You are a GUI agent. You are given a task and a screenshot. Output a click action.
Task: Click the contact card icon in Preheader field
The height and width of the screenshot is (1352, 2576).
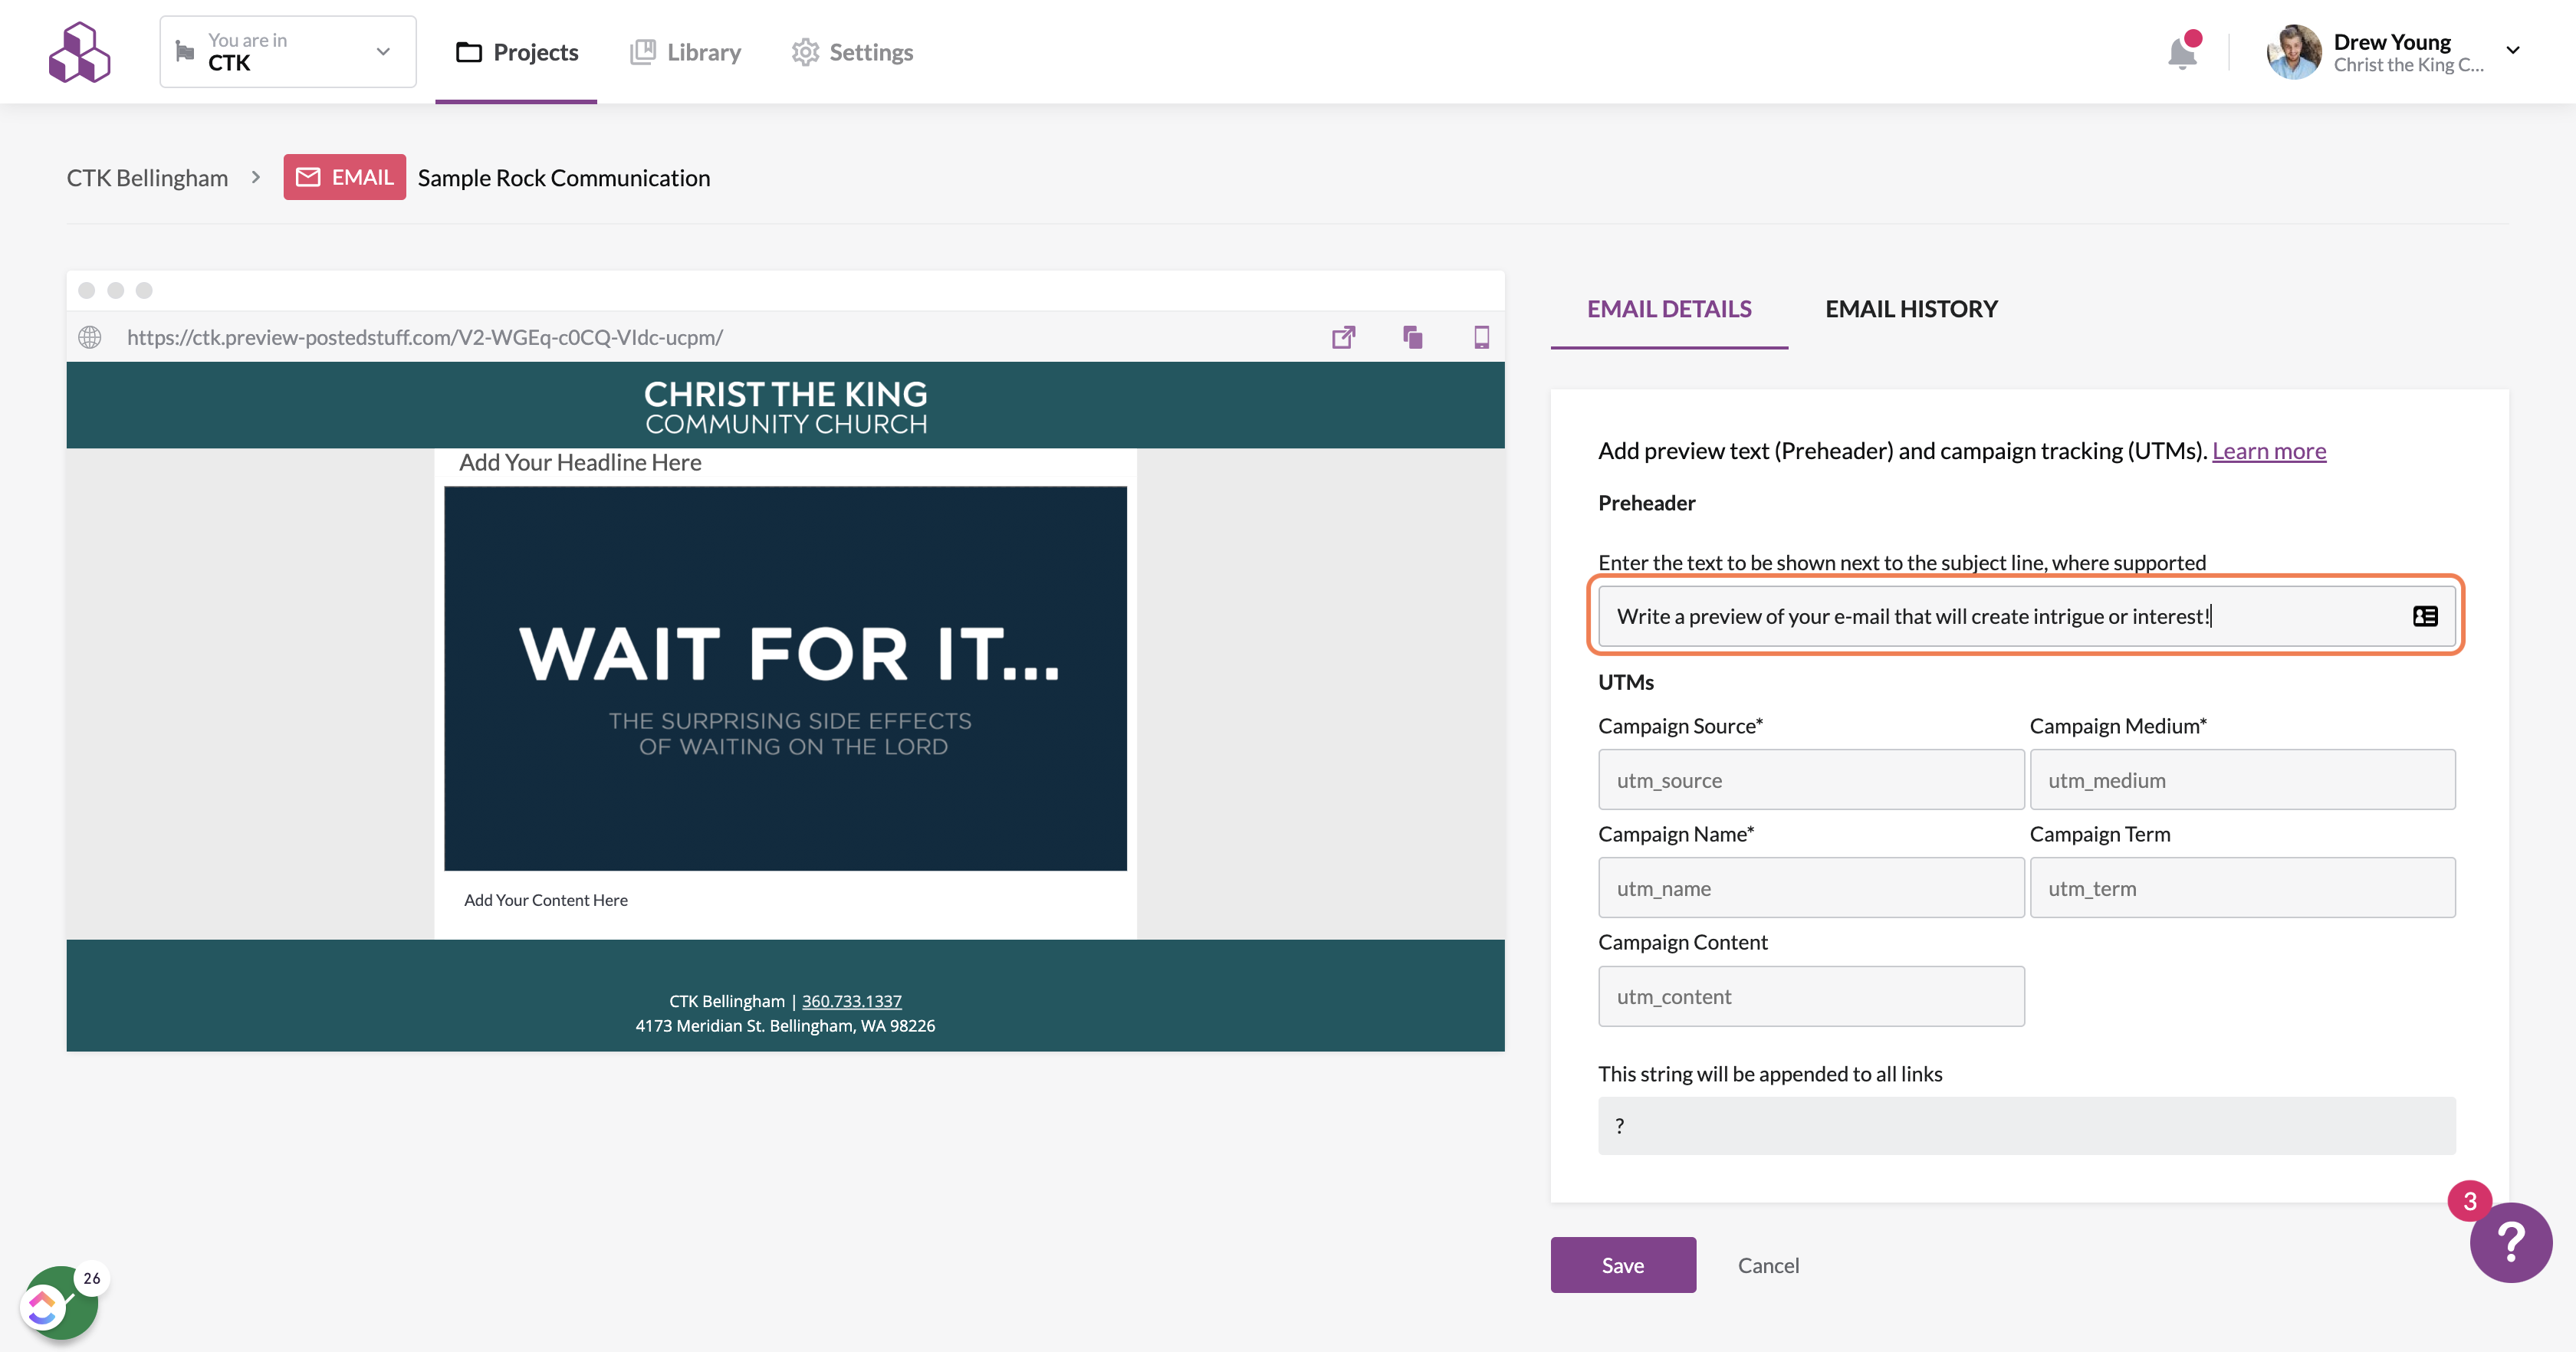tap(2425, 616)
